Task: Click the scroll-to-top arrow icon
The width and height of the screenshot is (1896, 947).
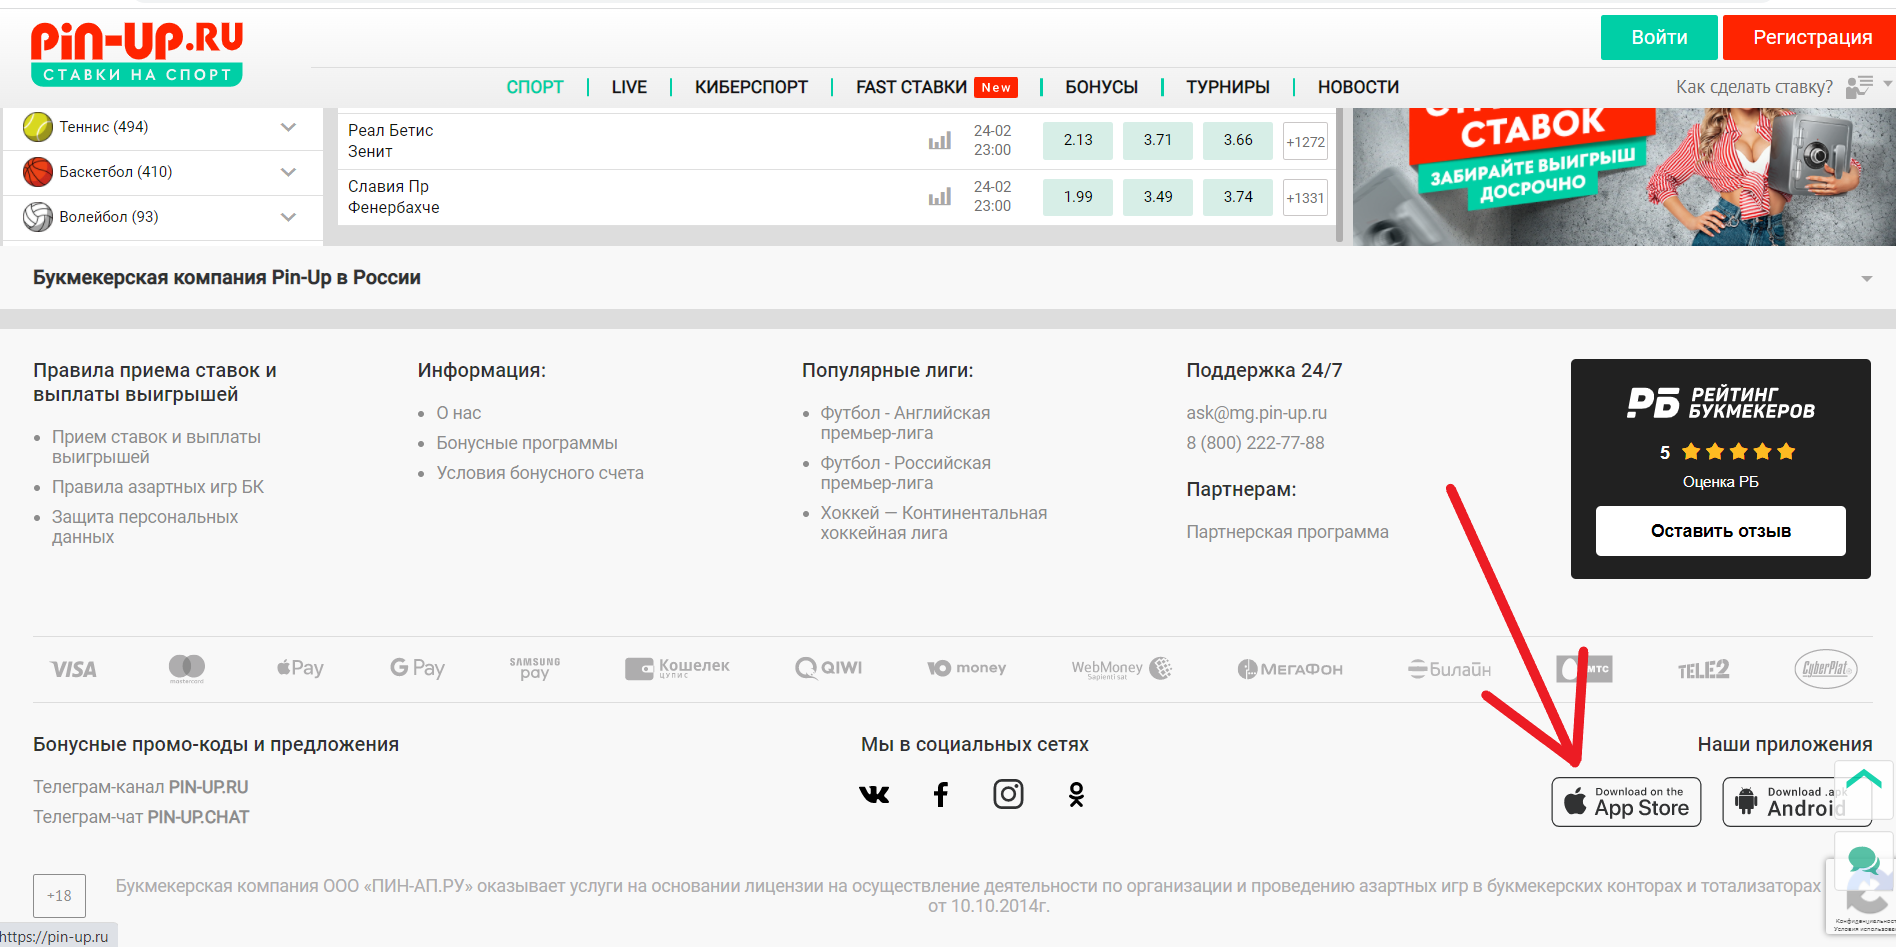Action: [x=1864, y=790]
